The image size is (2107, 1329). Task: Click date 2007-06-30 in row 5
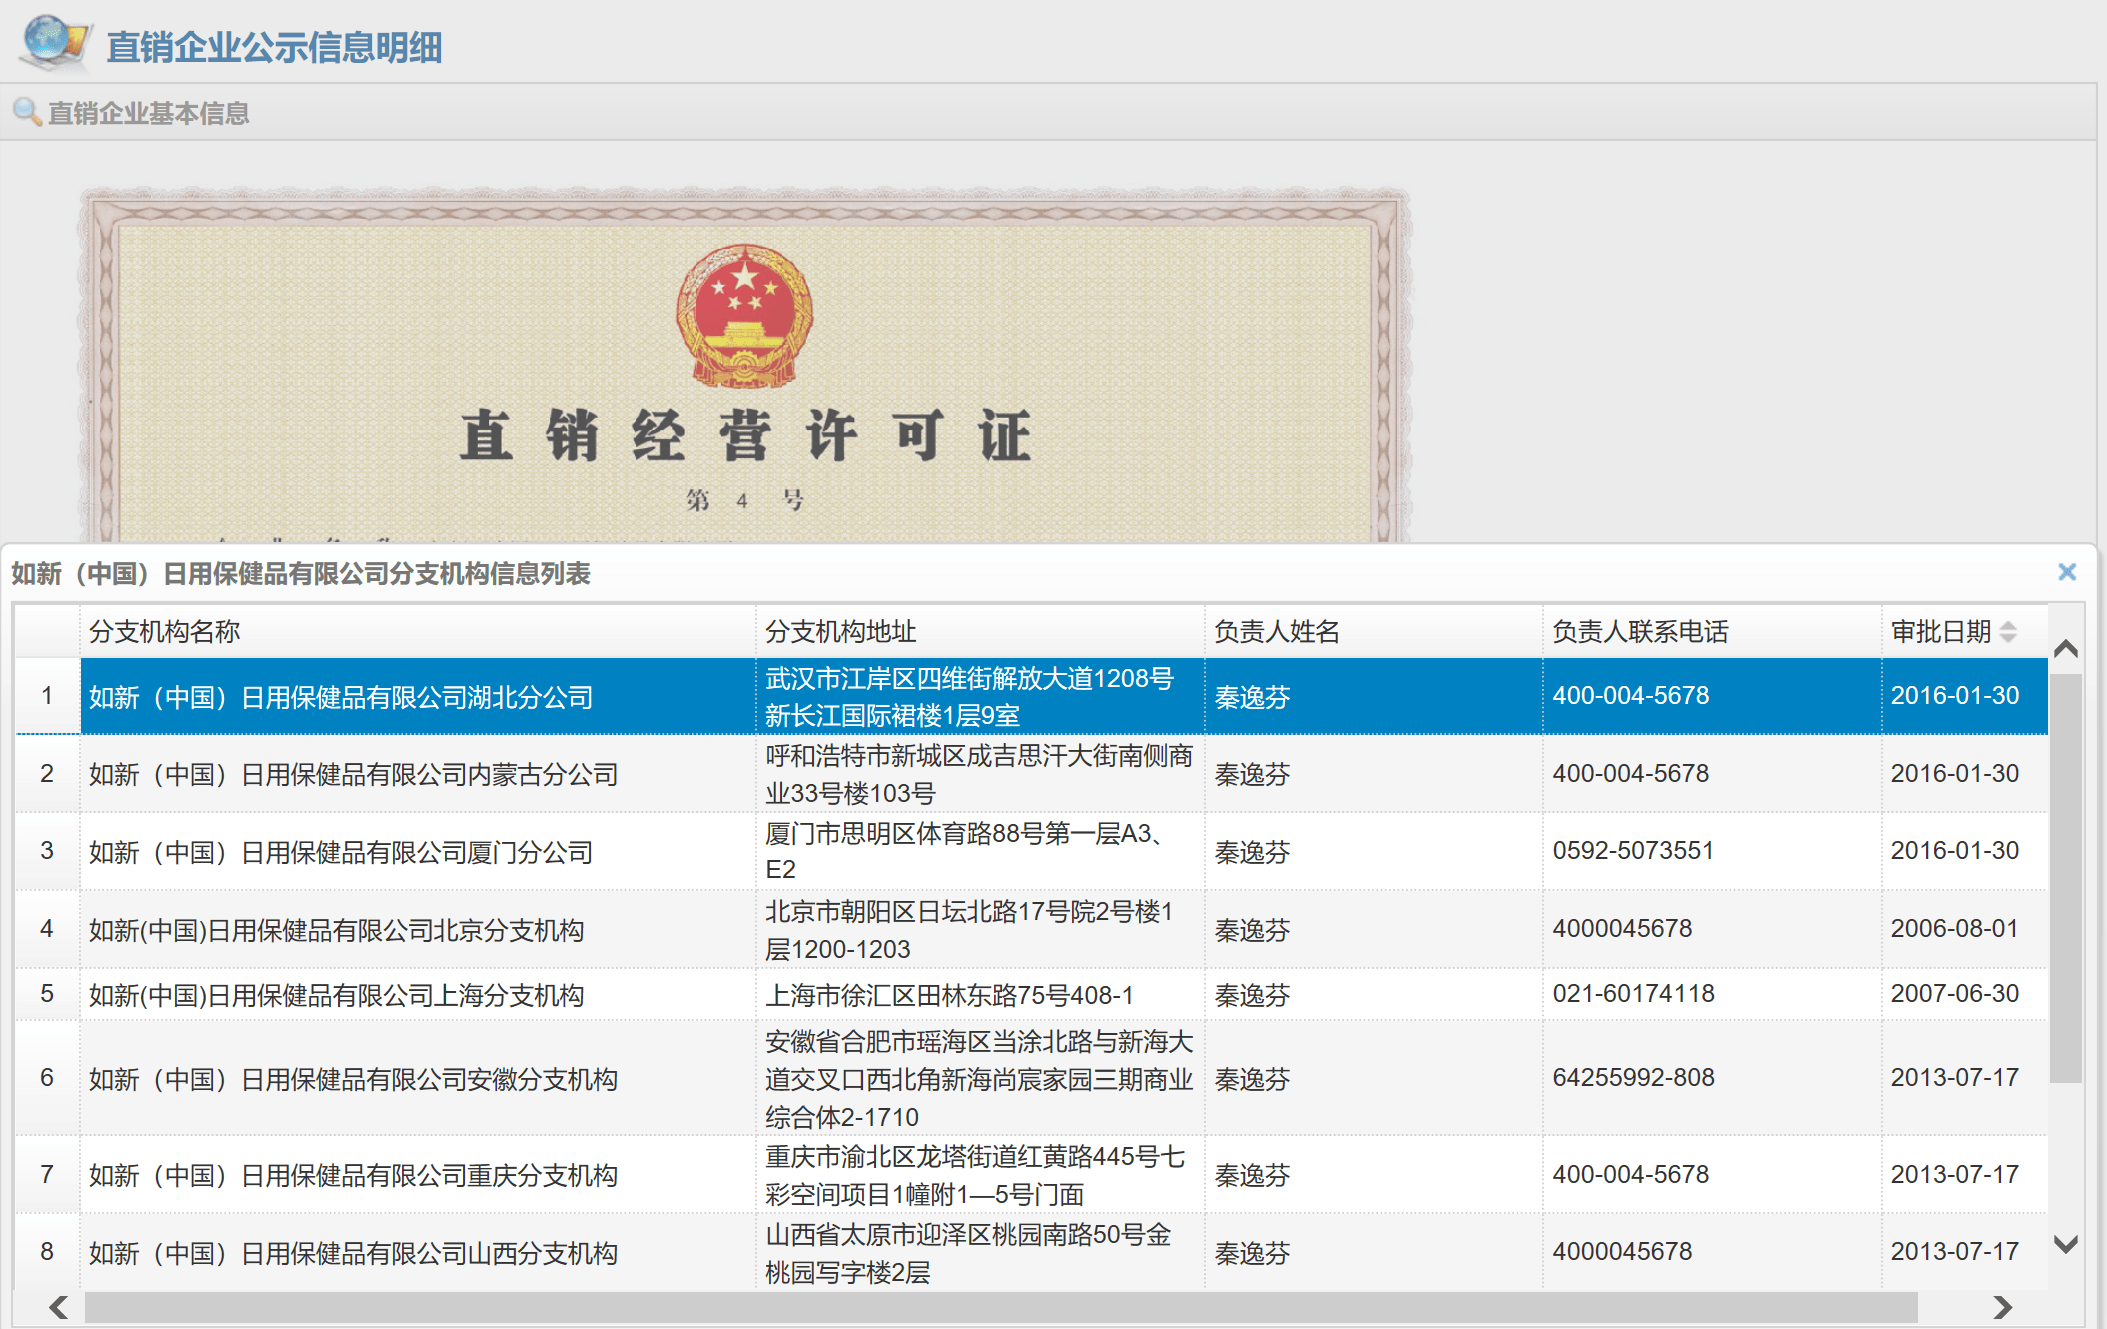click(x=1954, y=994)
